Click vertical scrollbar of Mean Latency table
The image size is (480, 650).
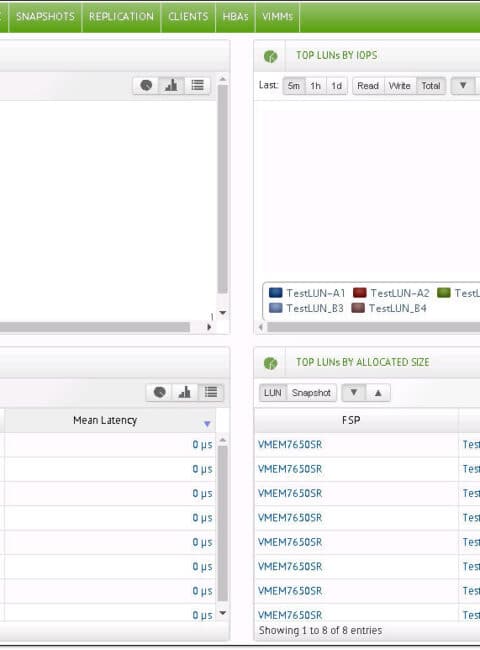[x=223, y=523]
